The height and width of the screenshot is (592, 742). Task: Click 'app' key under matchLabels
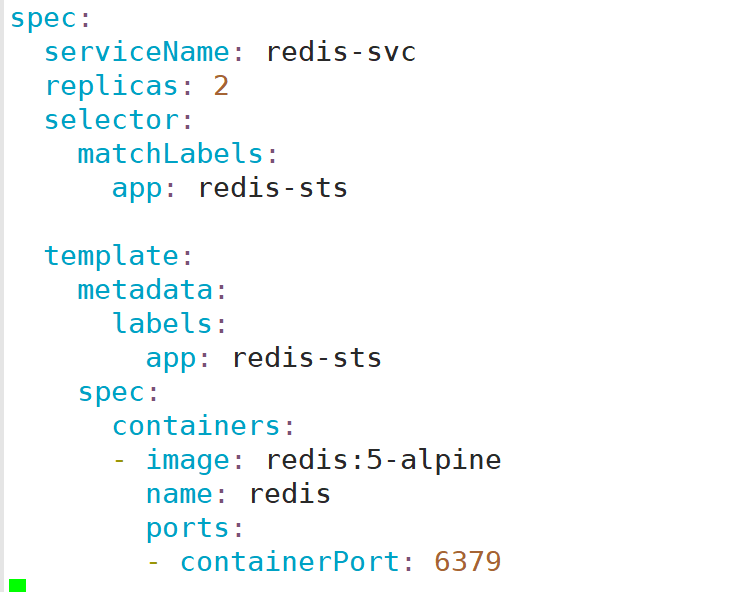pyautogui.click(x=137, y=190)
